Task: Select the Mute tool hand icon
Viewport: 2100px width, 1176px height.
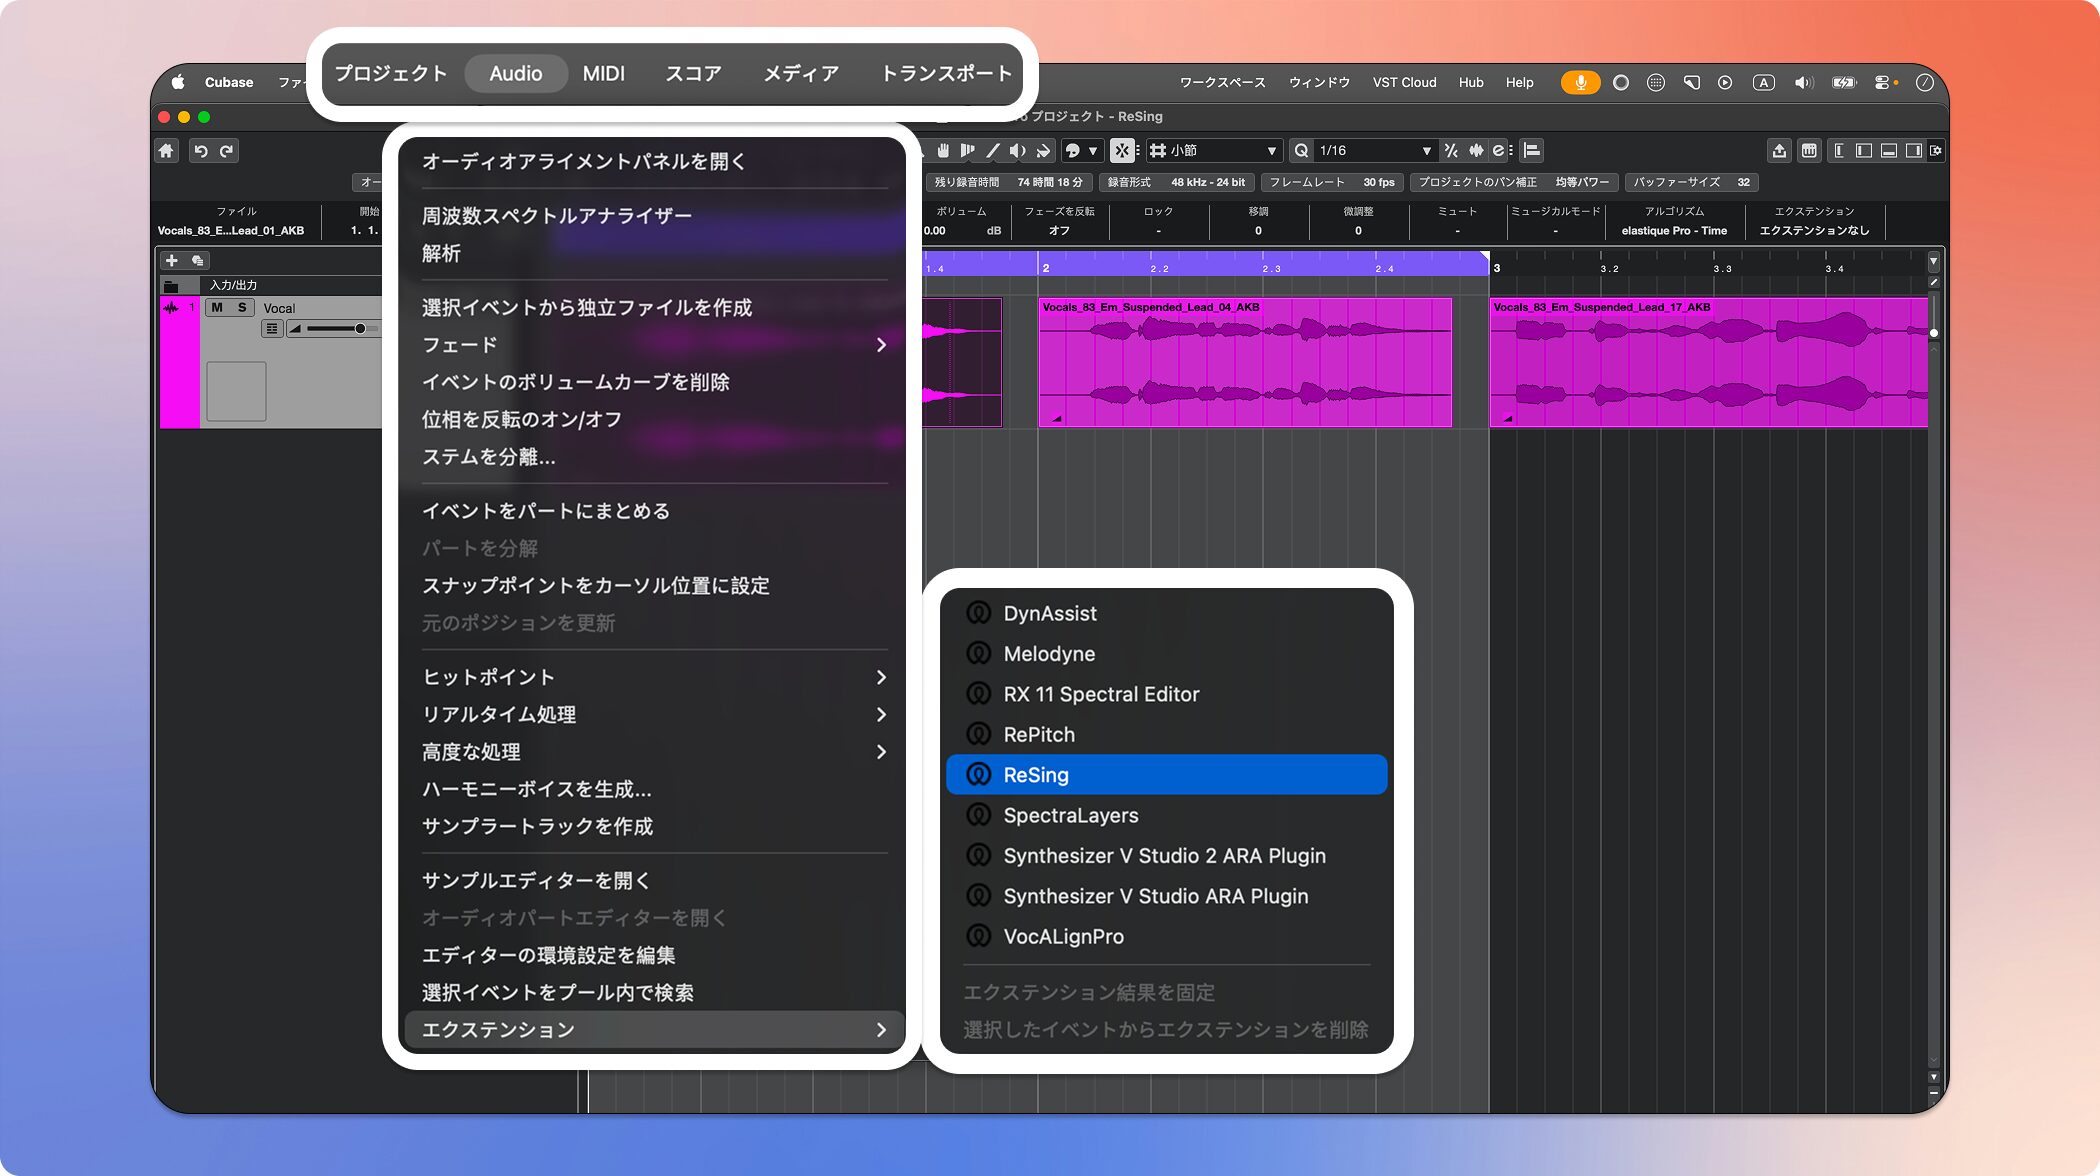Action: pyautogui.click(x=942, y=151)
